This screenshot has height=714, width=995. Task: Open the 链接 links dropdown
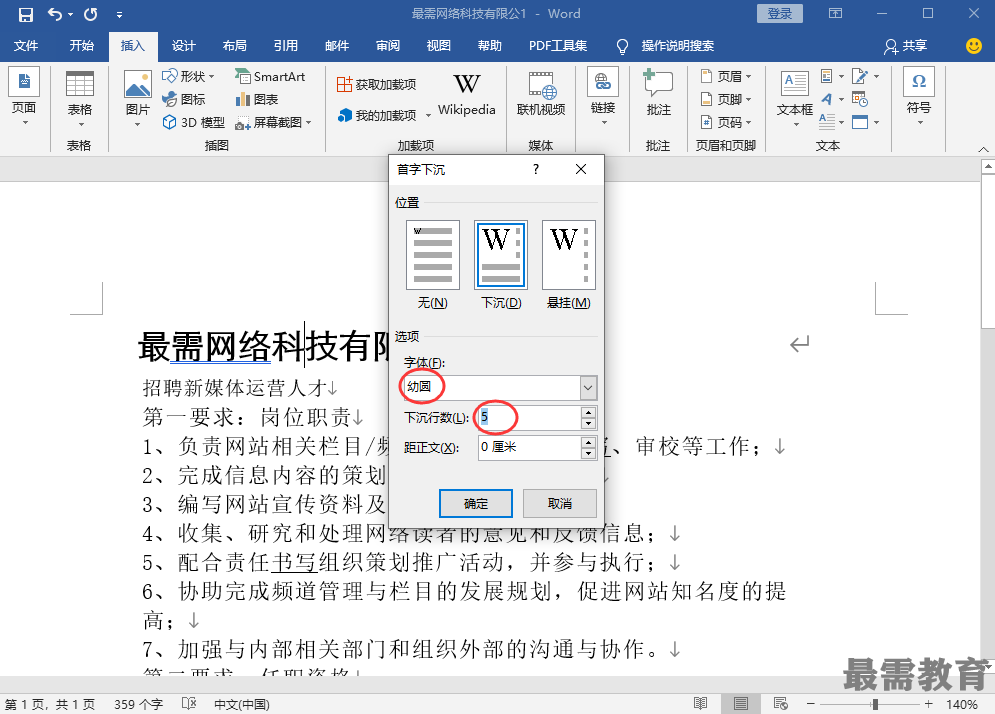[603, 96]
